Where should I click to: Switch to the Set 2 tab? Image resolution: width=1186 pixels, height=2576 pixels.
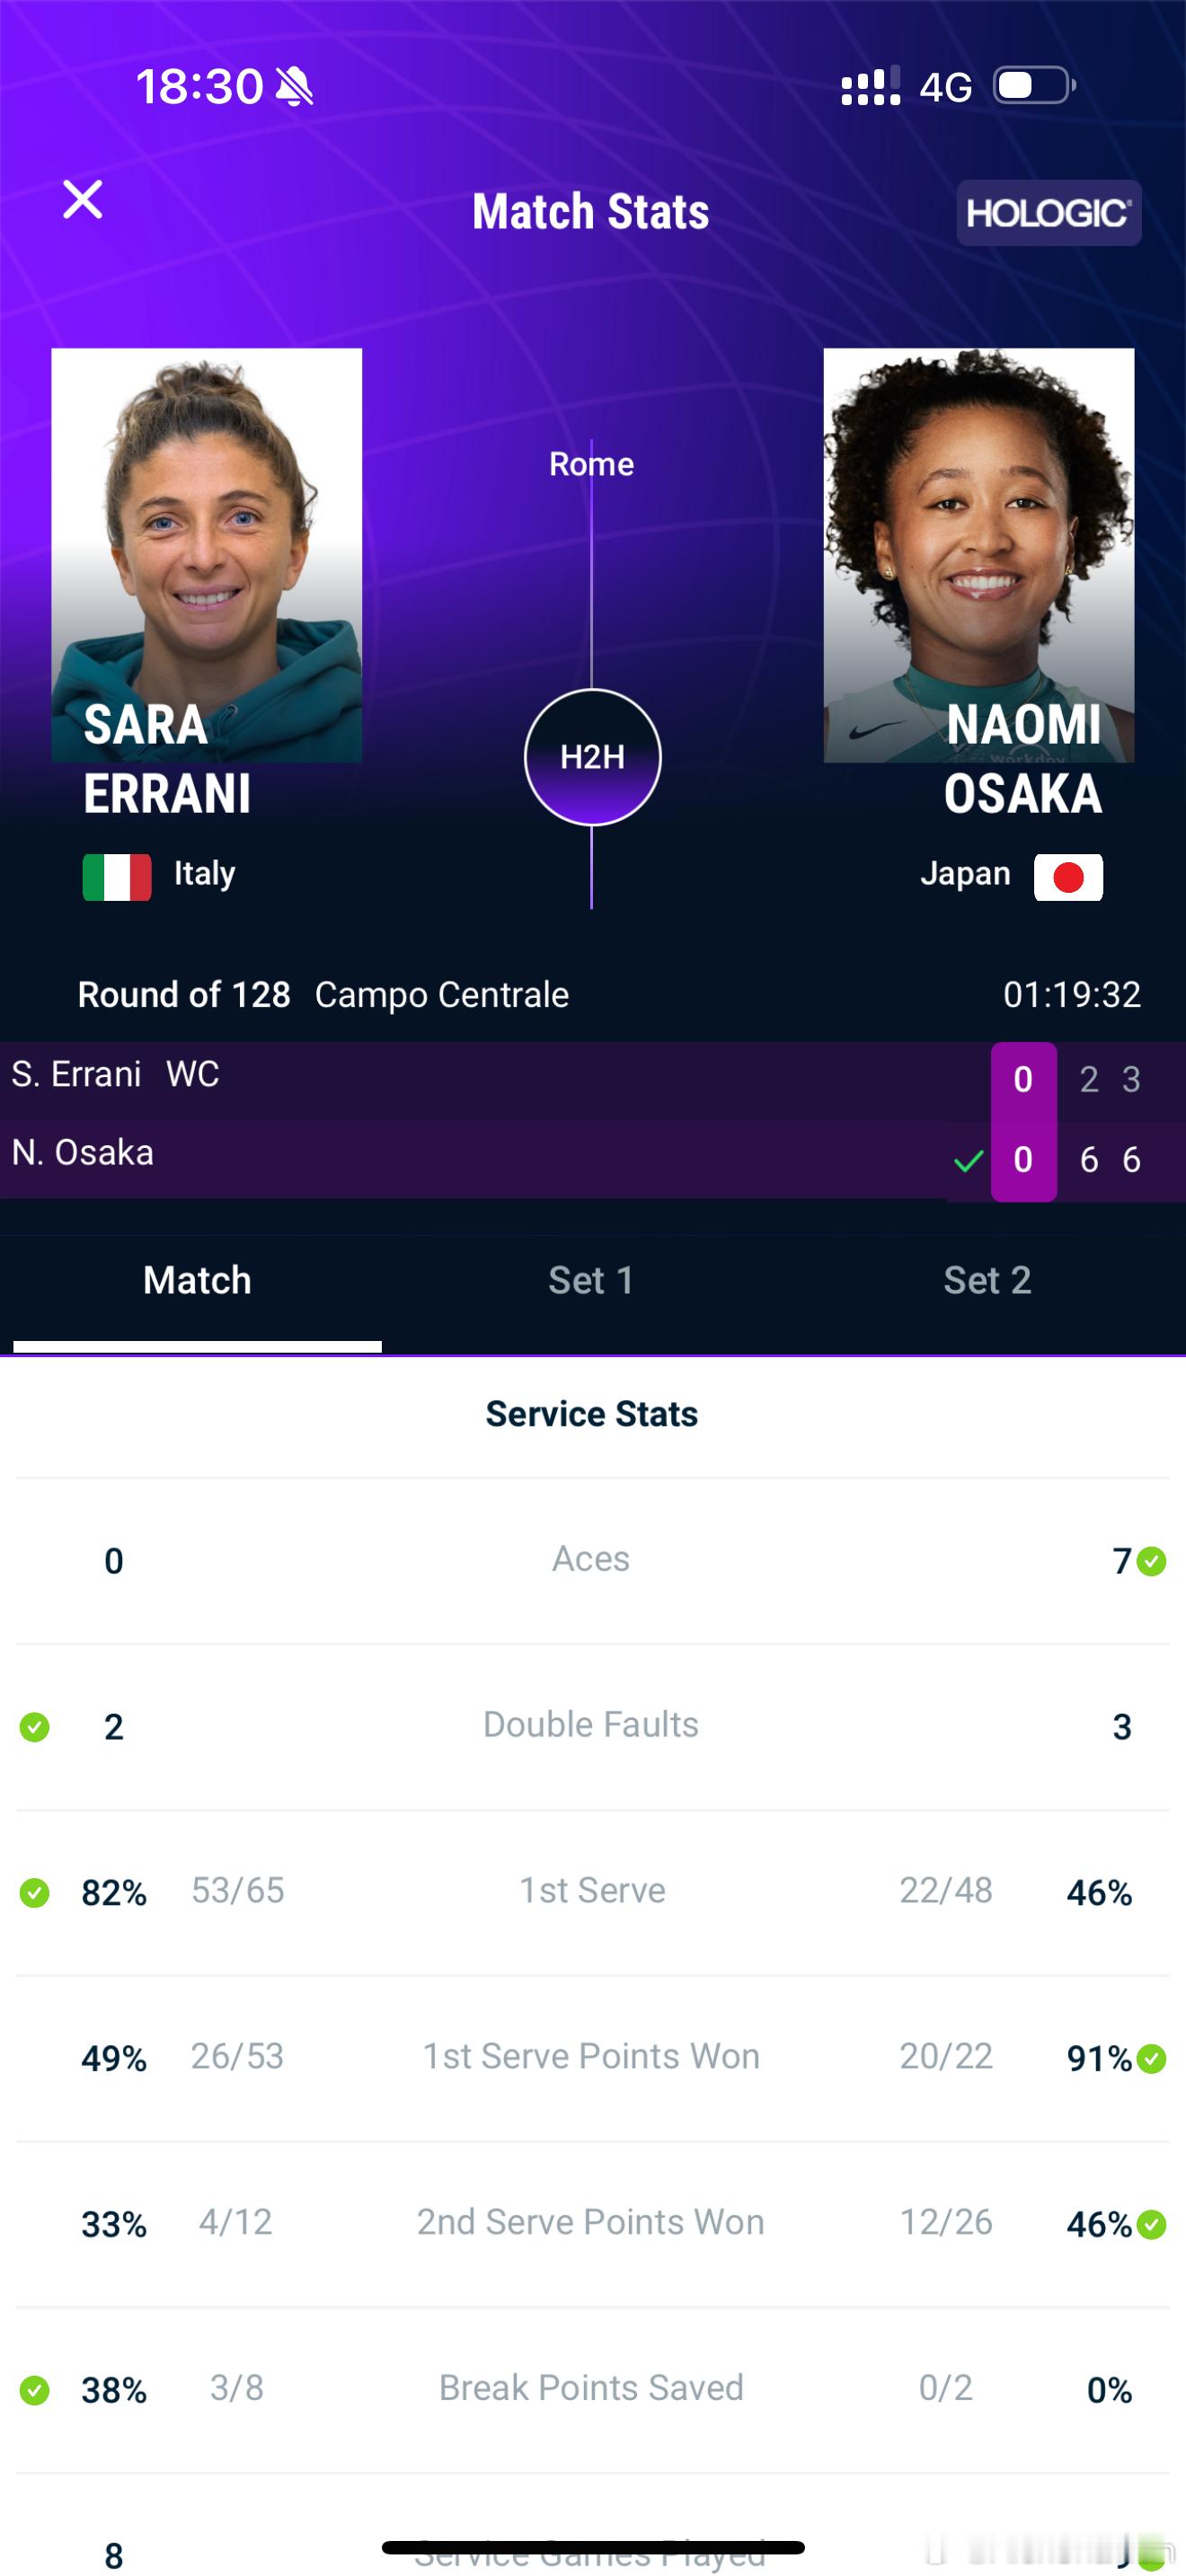[x=987, y=1280]
